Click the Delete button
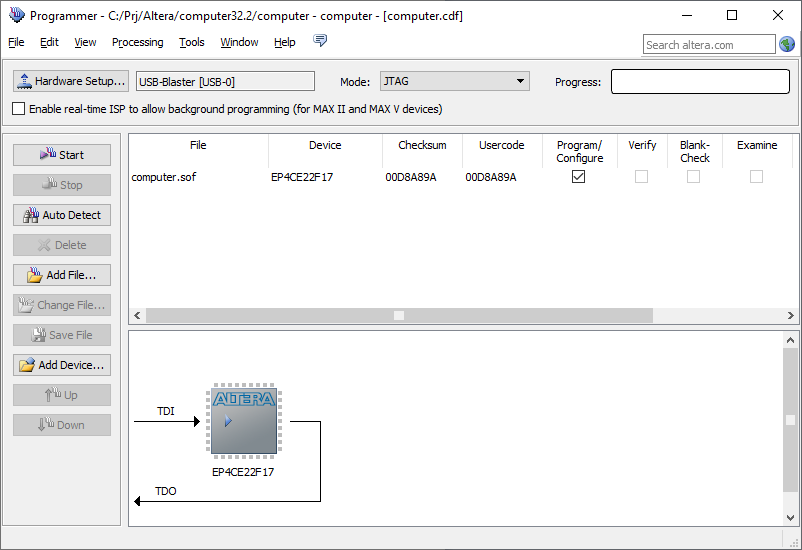802x550 pixels. [62, 245]
